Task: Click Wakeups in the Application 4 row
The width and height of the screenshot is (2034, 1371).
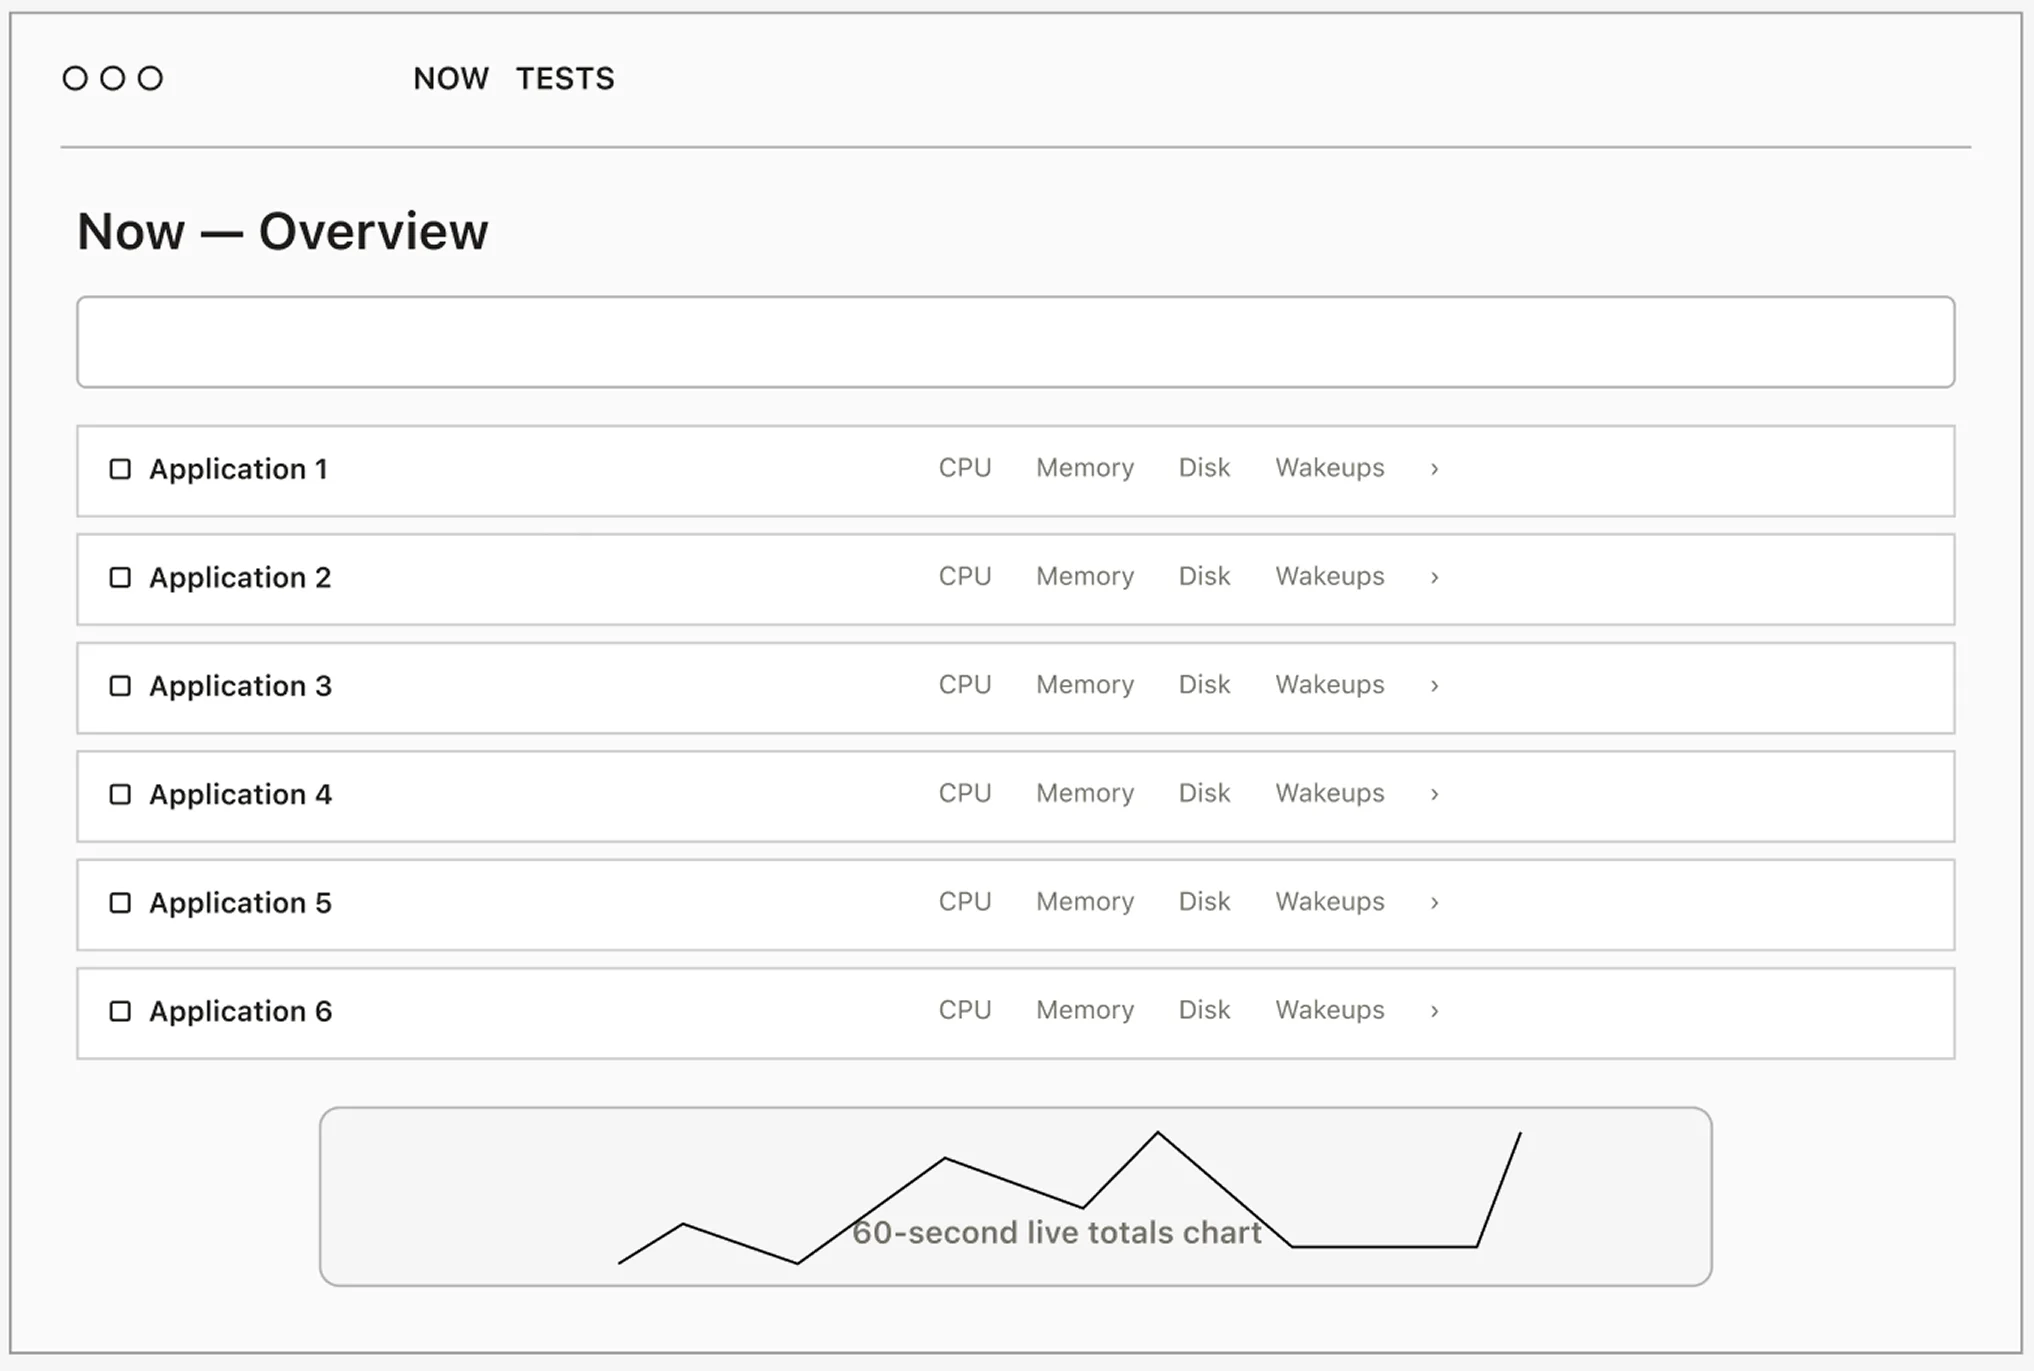Action: (1330, 793)
